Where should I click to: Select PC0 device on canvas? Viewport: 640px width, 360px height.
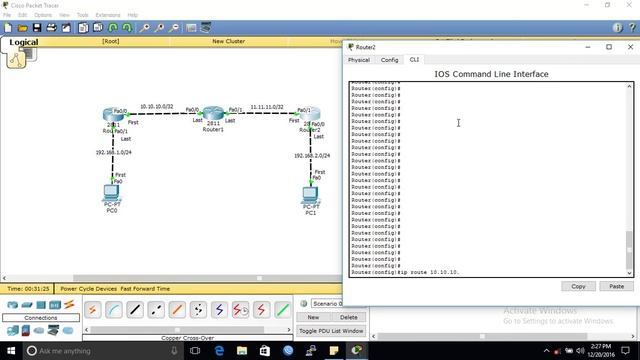tap(111, 193)
